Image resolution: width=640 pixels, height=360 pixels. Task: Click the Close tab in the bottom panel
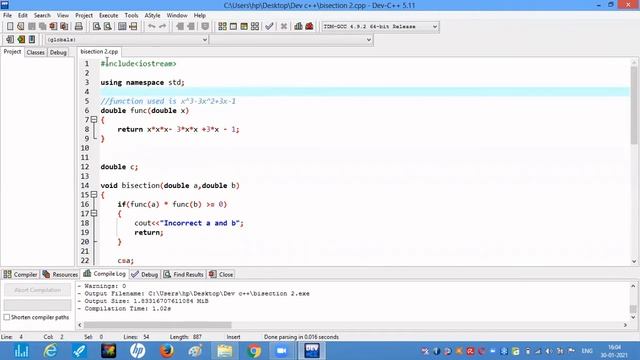tap(221, 274)
